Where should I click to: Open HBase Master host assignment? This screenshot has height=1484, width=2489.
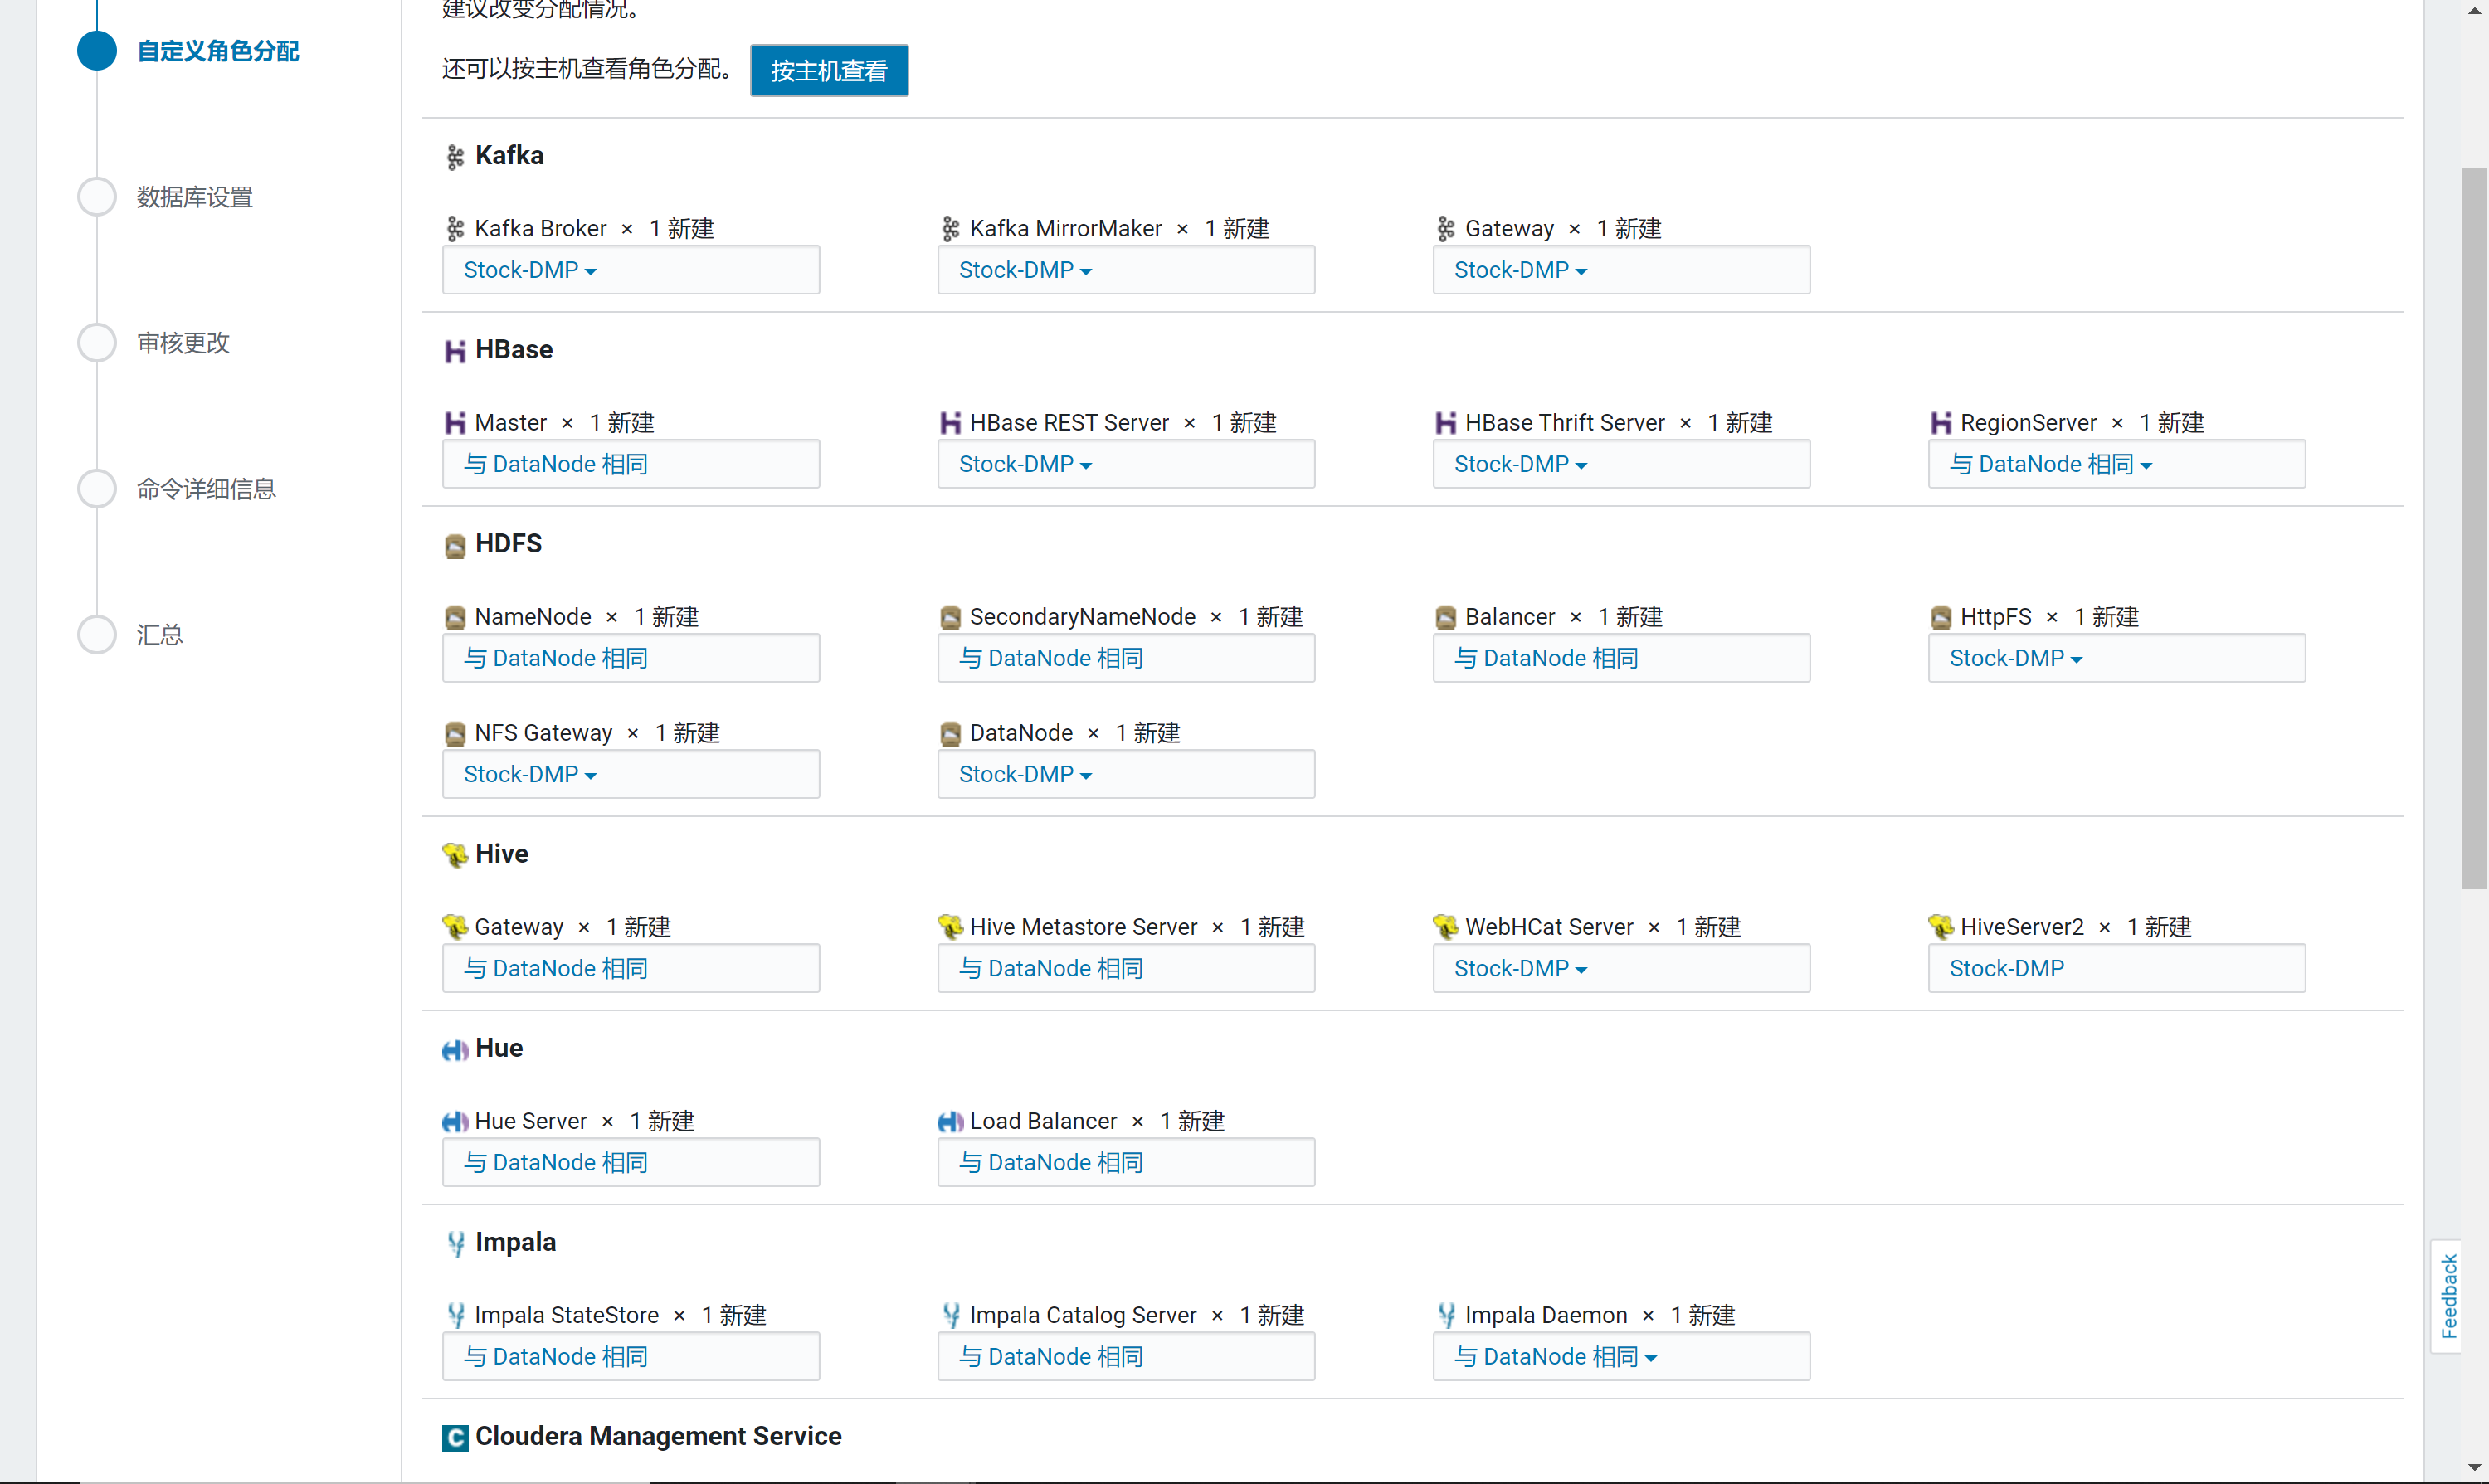tap(631, 464)
